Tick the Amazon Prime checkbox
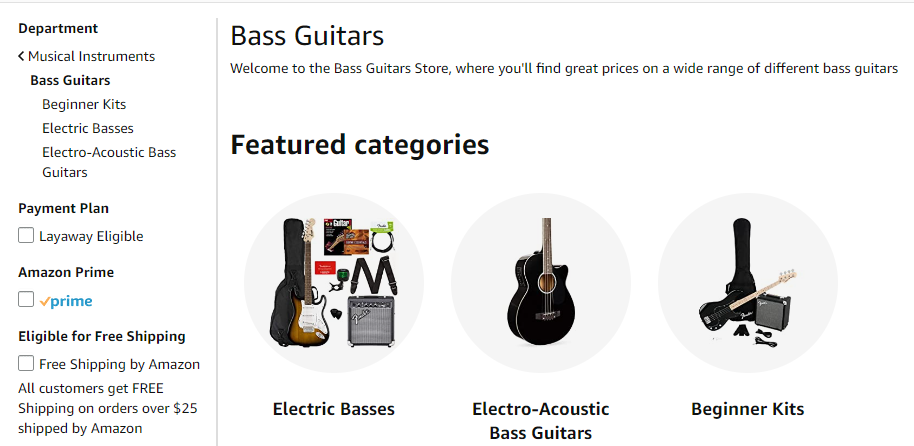 pyautogui.click(x=26, y=300)
